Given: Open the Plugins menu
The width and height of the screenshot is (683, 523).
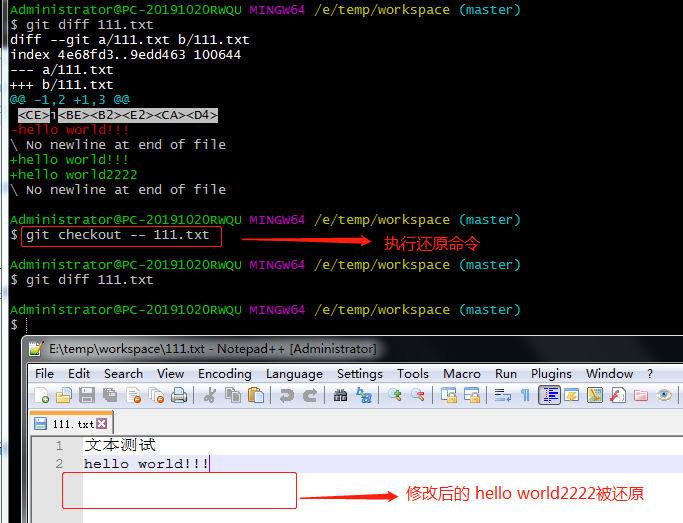Looking at the screenshot, I should pos(551,374).
